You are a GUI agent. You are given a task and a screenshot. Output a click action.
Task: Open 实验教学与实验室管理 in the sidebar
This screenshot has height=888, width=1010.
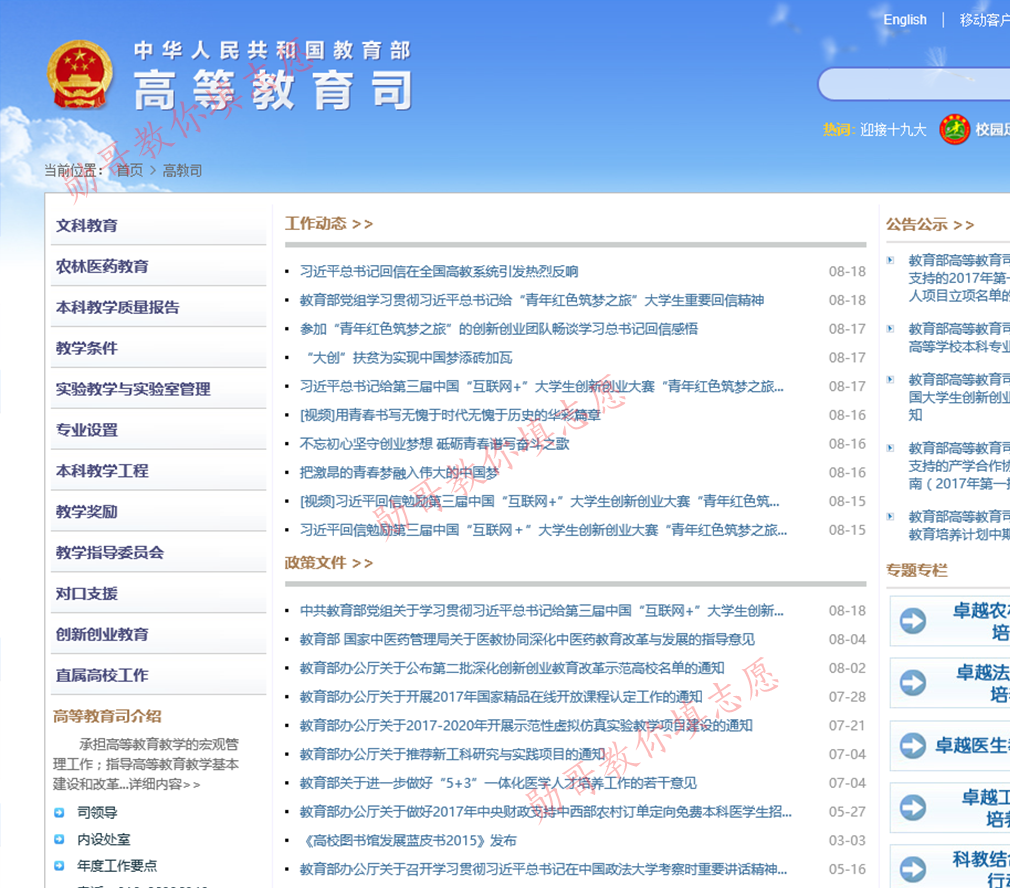(x=133, y=389)
